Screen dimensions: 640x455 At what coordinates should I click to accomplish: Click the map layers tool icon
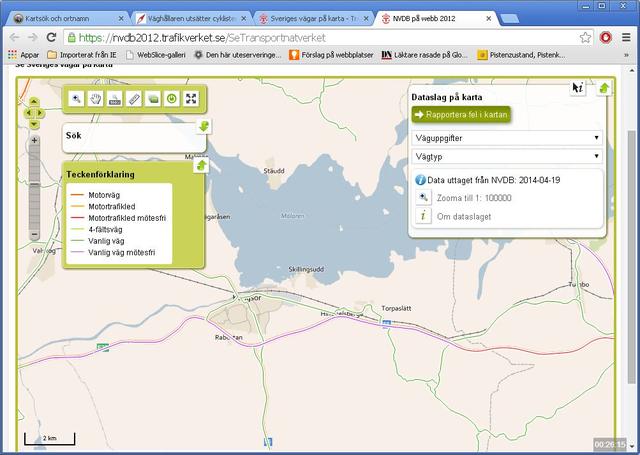pos(153,99)
